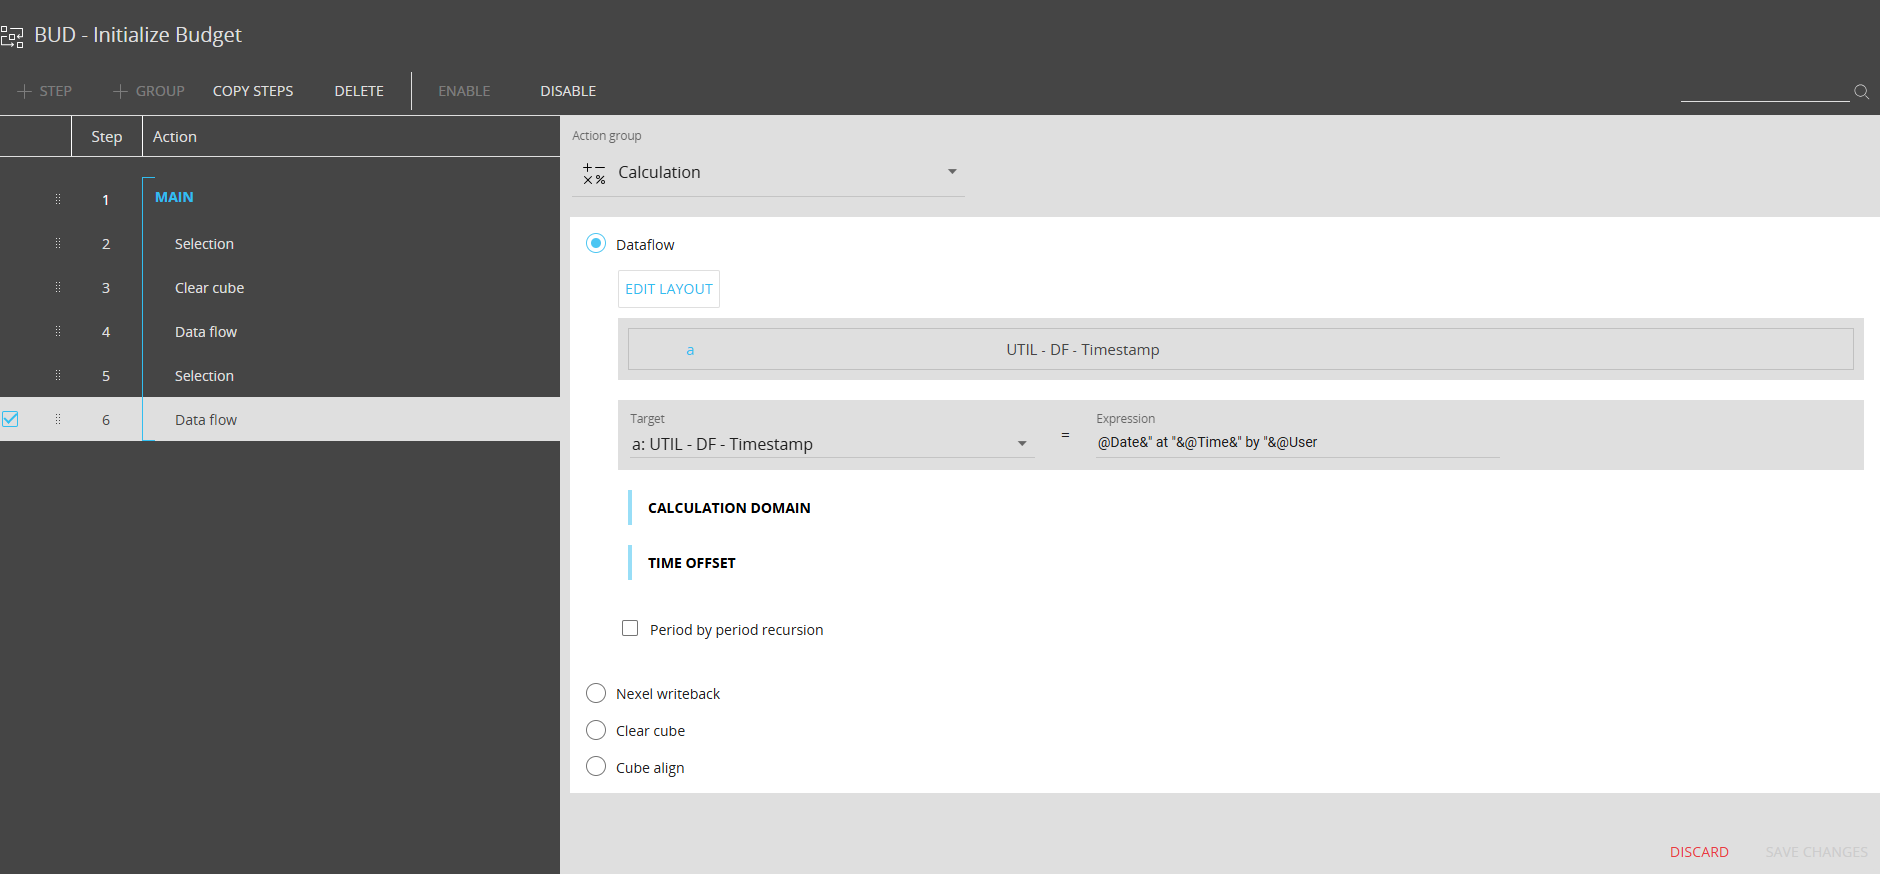Select the Nexel writeback option

tap(596, 693)
